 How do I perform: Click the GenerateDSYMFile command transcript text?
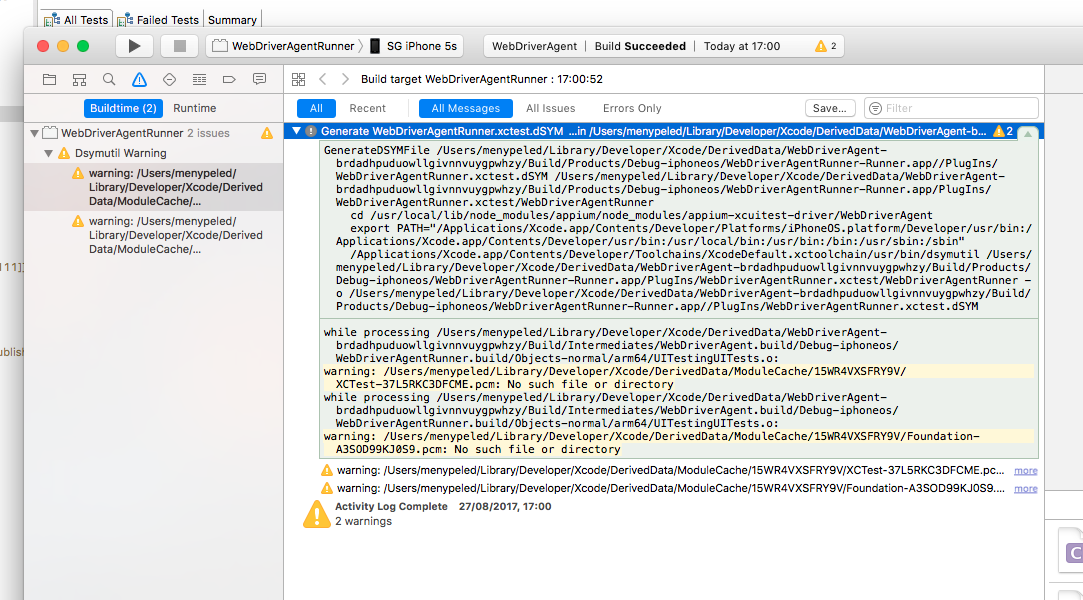click(679, 229)
